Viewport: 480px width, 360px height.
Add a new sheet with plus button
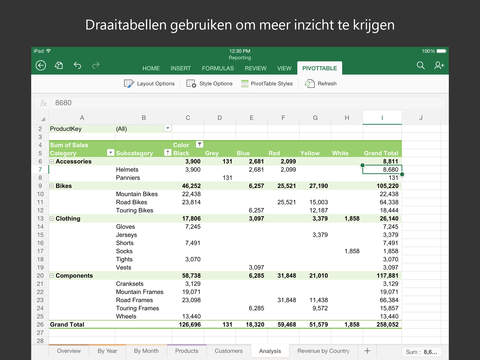(367, 351)
